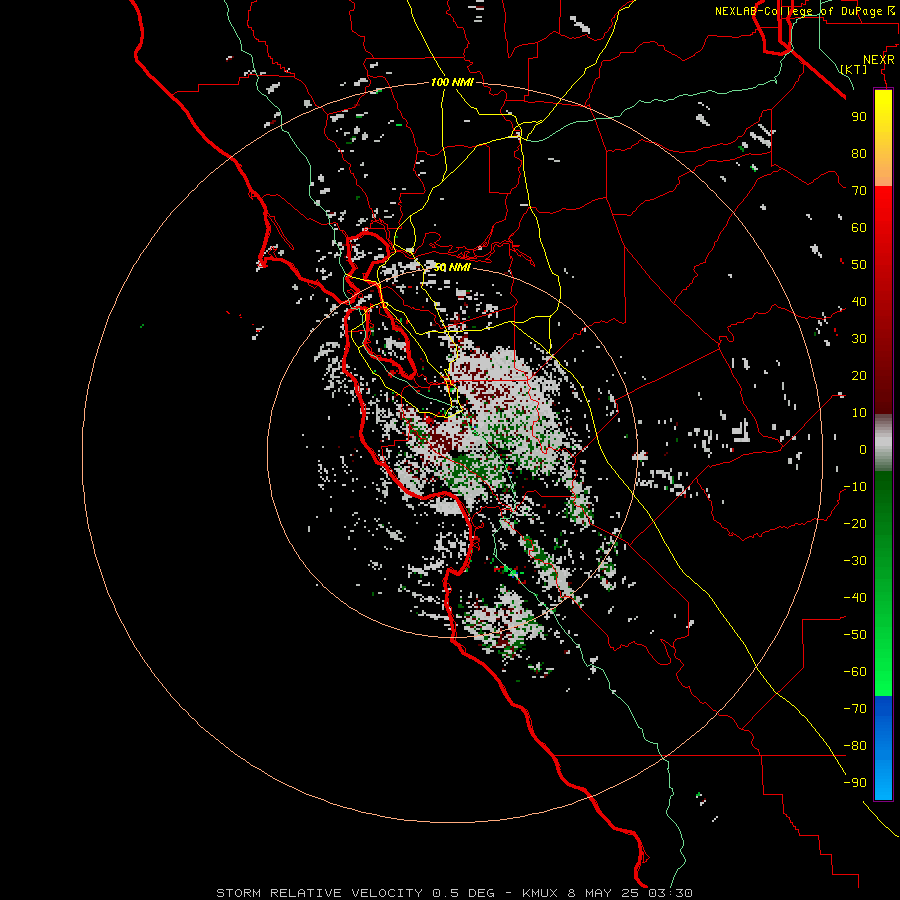Click the -70 value on the velocity scale
The height and width of the screenshot is (900, 900).
[855, 709]
